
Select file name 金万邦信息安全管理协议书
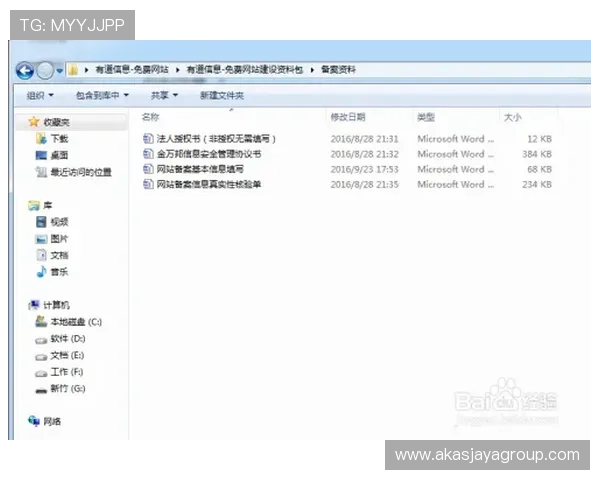pos(209,154)
